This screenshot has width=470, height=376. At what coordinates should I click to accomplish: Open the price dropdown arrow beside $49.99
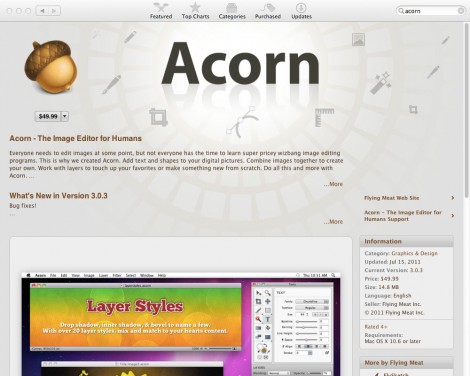65,116
